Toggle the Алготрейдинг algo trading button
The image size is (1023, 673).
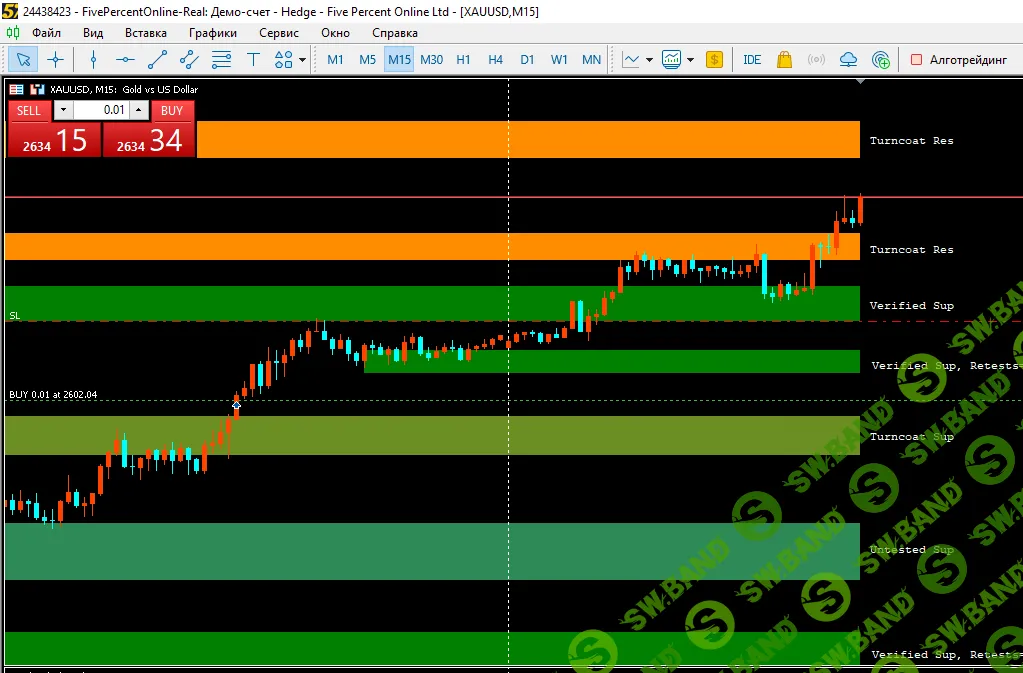(x=958, y=59)
